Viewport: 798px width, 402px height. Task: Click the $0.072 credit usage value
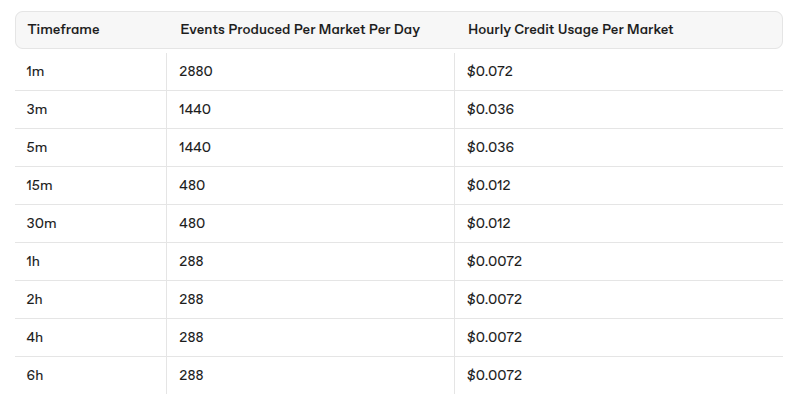490,72
